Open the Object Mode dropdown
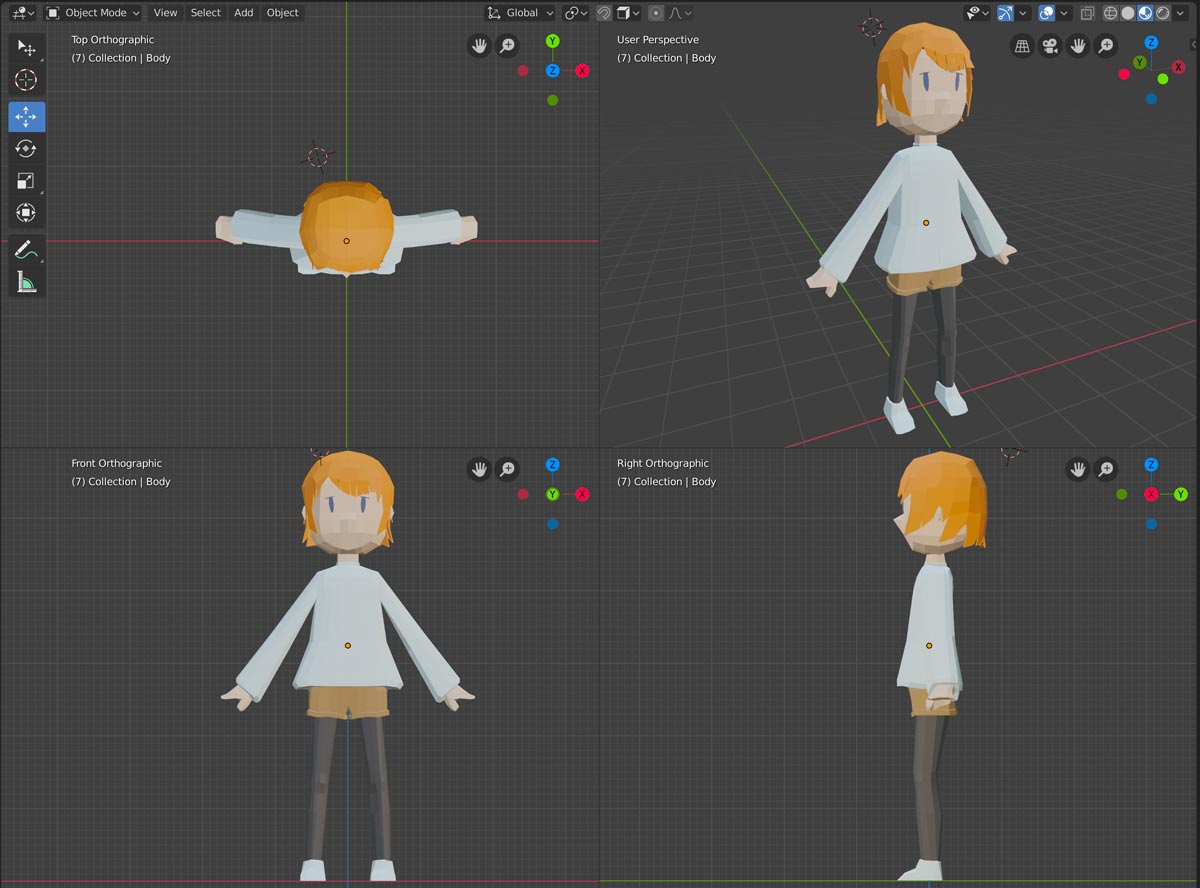 click(x=93, y=13)
